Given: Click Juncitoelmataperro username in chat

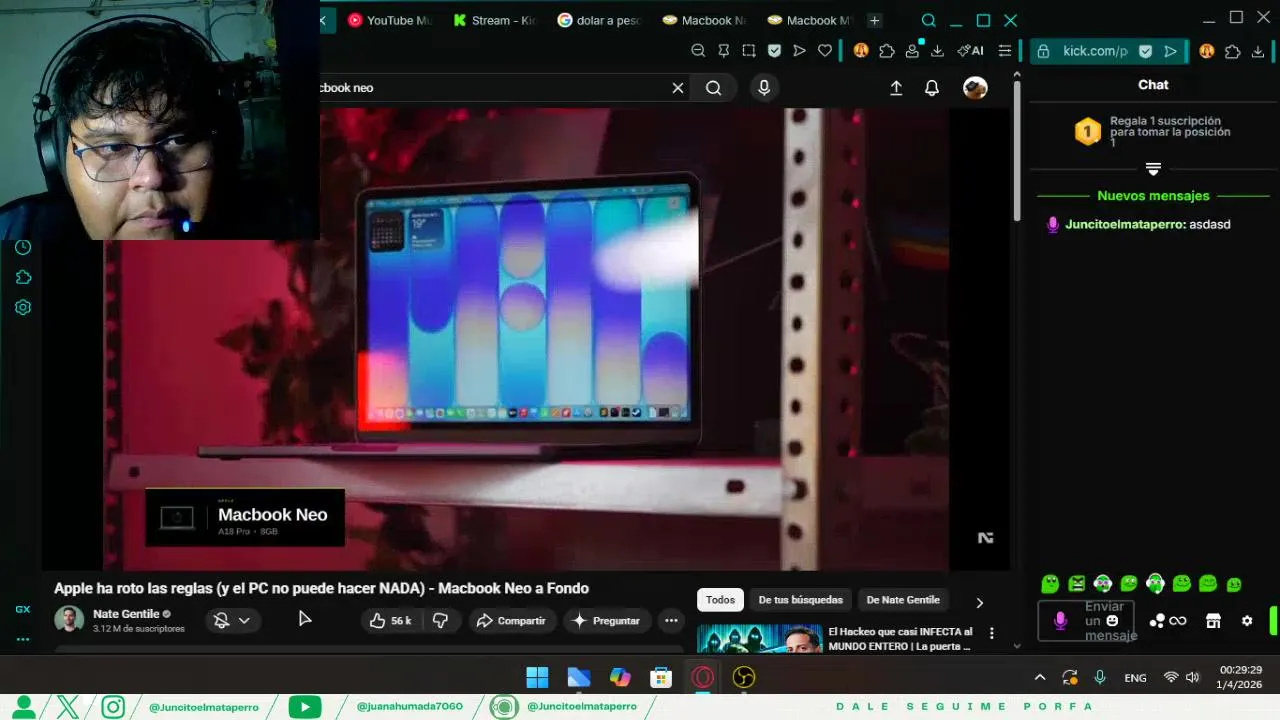Looking at the screenshot, I should (1125, 224).
